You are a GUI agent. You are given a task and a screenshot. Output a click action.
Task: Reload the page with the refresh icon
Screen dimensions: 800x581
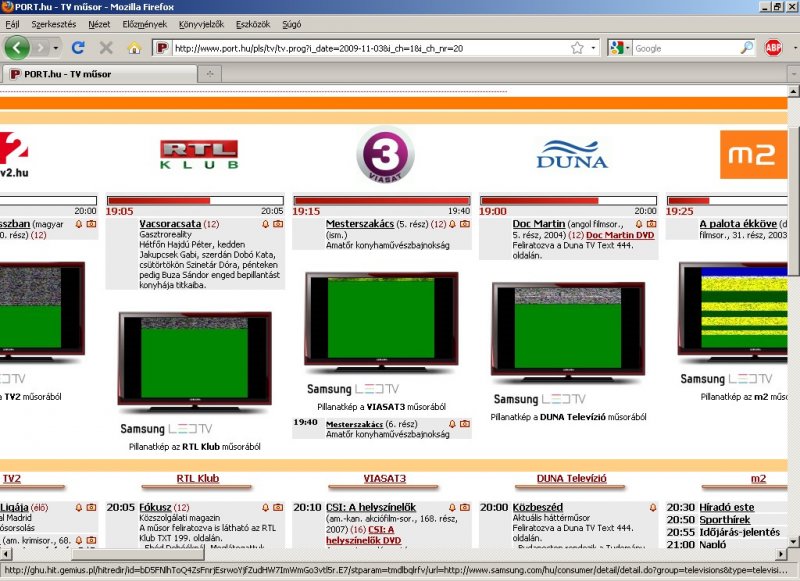(x=78, y=48)
